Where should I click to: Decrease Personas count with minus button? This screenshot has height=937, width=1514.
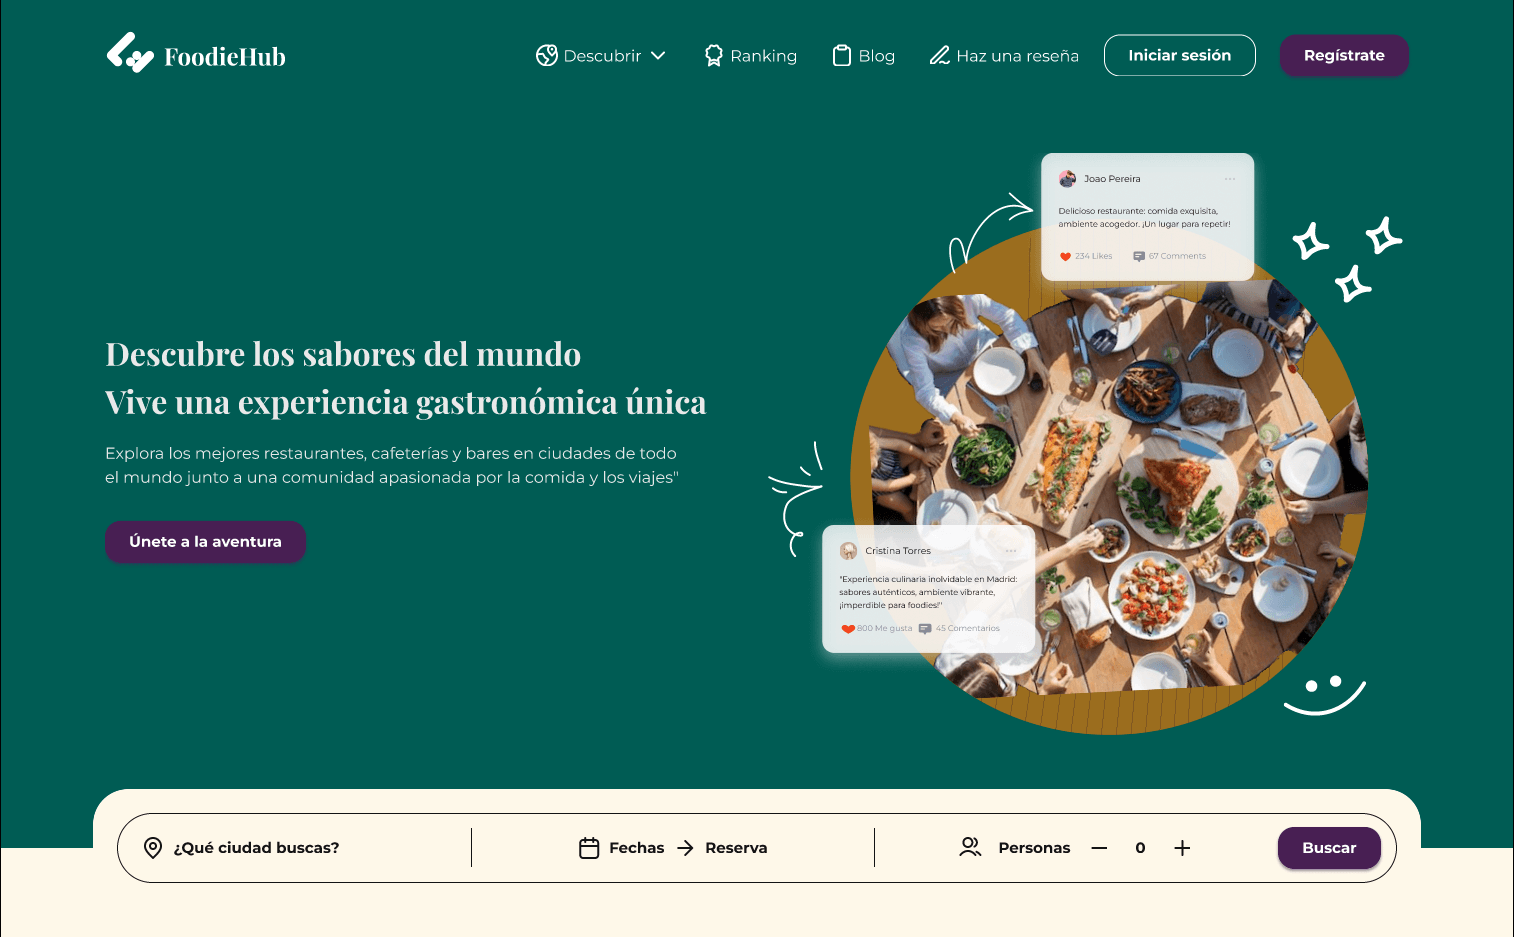1099,848
